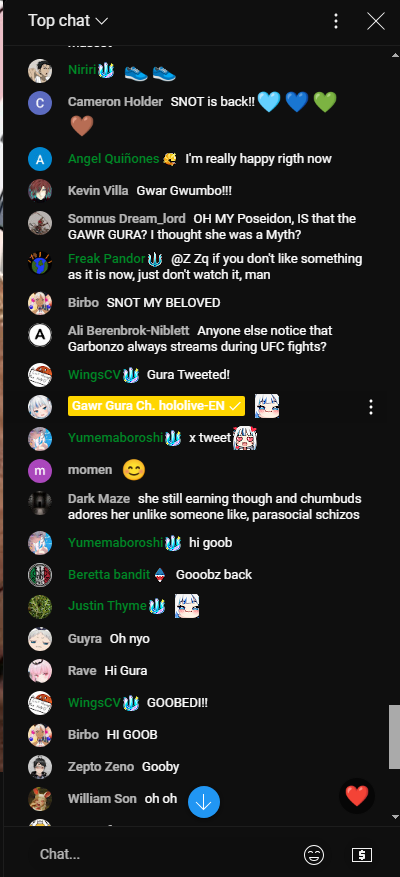Open message options beside Gawr Gura's message
The height and width of the screenshot is (877, 400).
370,407
